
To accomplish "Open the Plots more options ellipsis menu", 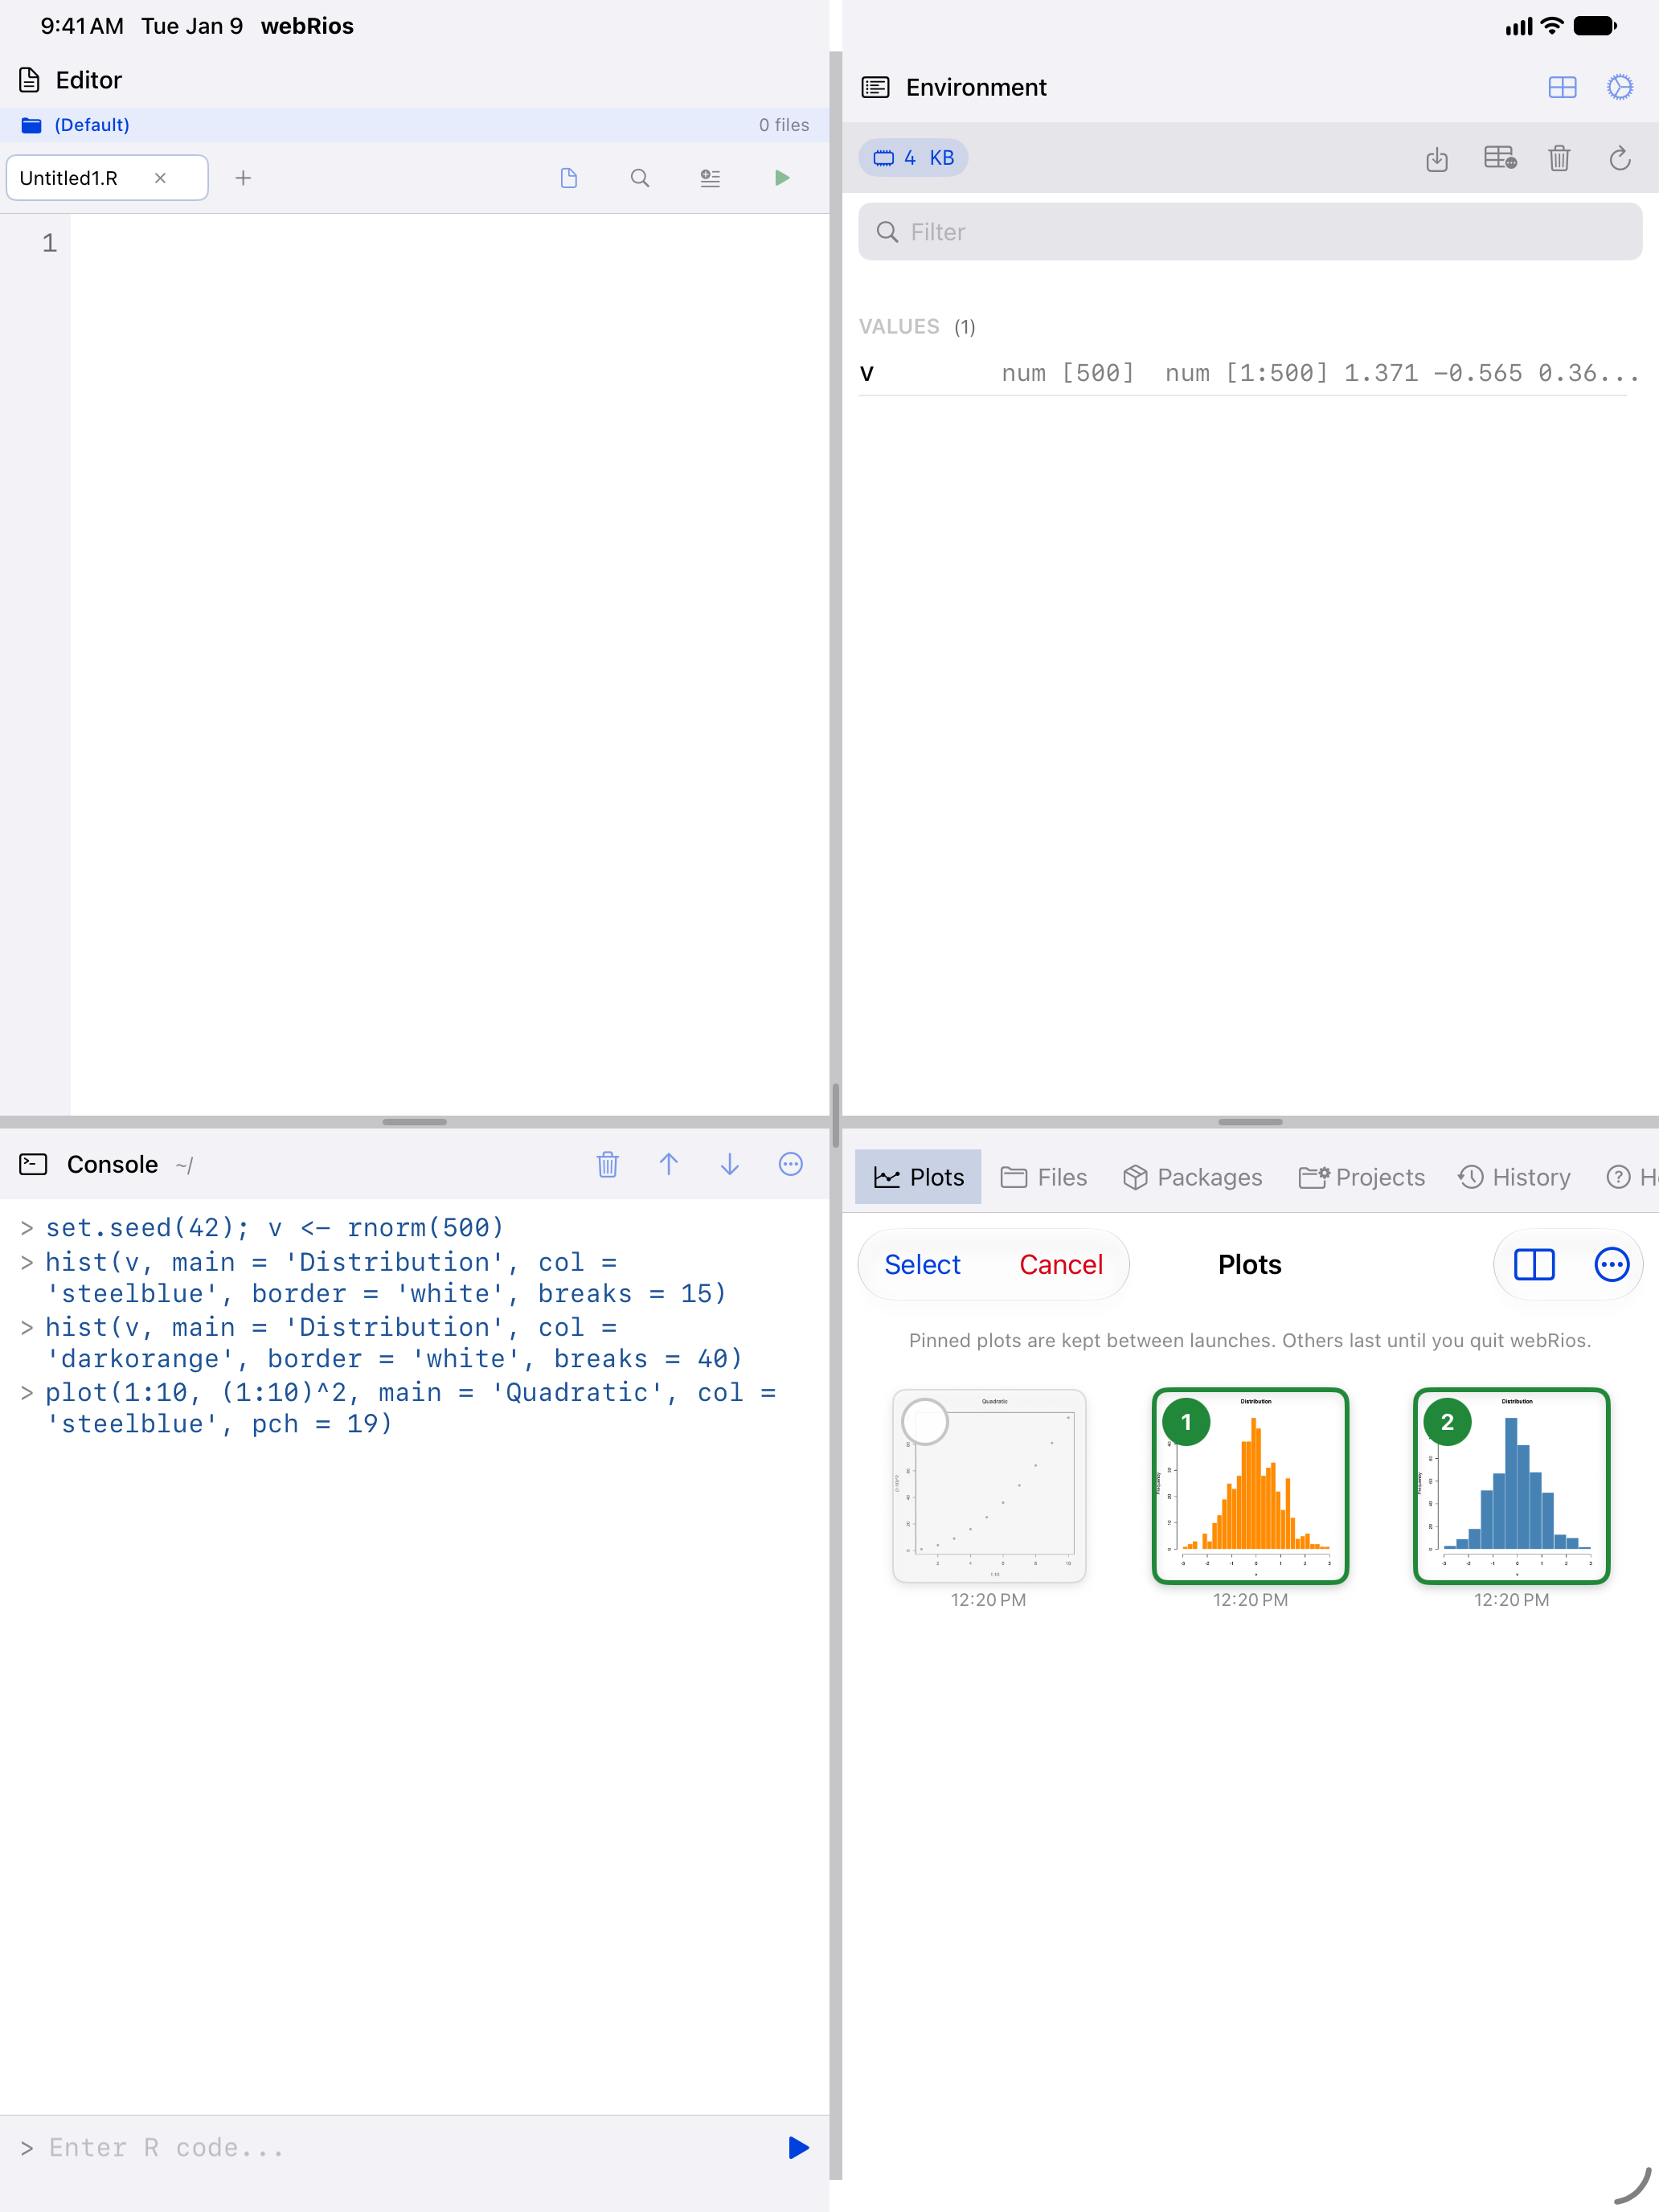I will pos(1611,1265).
